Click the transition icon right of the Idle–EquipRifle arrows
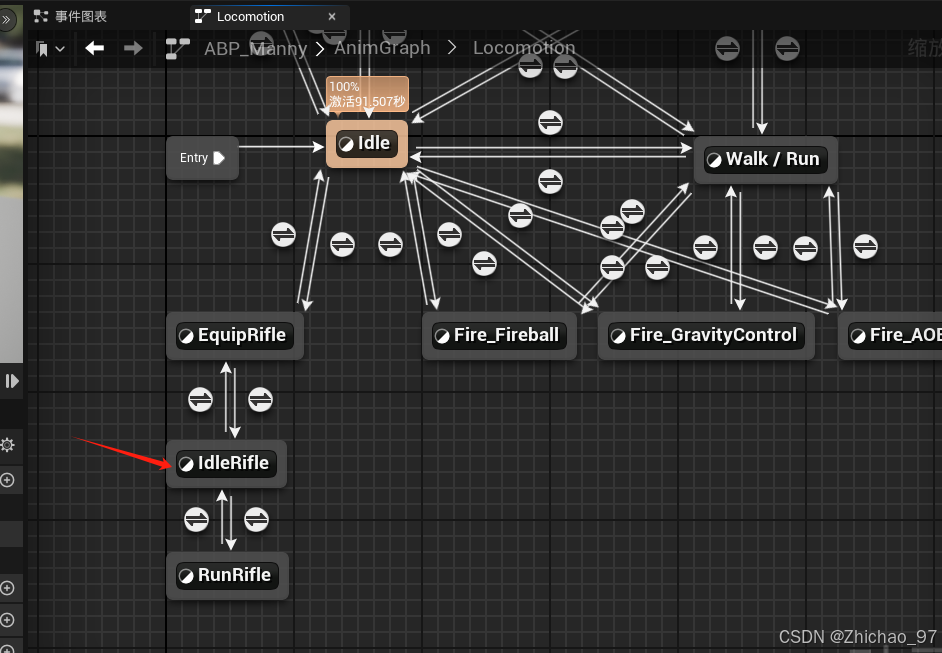The width and height of the screenshot is (942, 653). (x=342, y=244)
